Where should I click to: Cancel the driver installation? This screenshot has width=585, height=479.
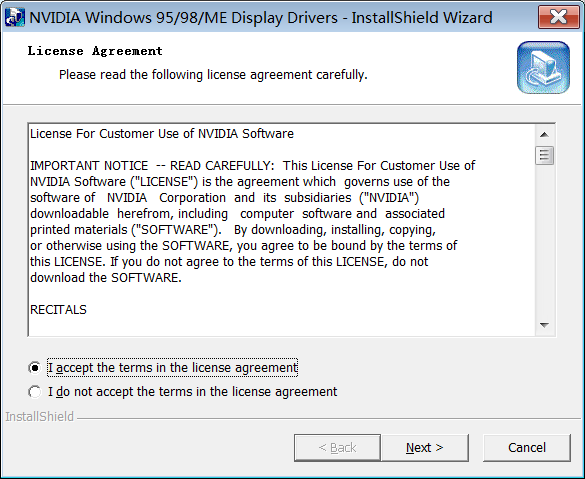coord(527,448)
